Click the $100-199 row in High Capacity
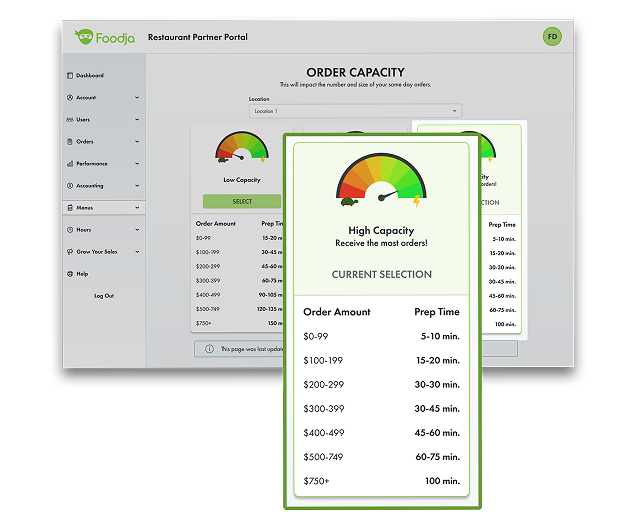Viewport: 642px width, 529px height. click(382, 361)
